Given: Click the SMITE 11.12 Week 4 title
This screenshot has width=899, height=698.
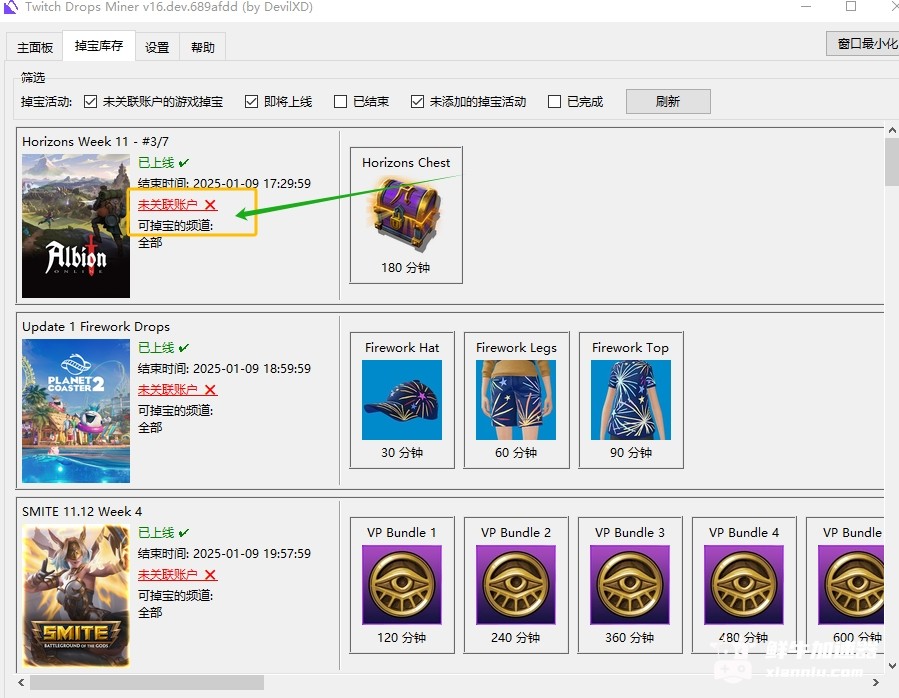Looking at the screenshot, I should pyautogui.click(x=82, y=512).
